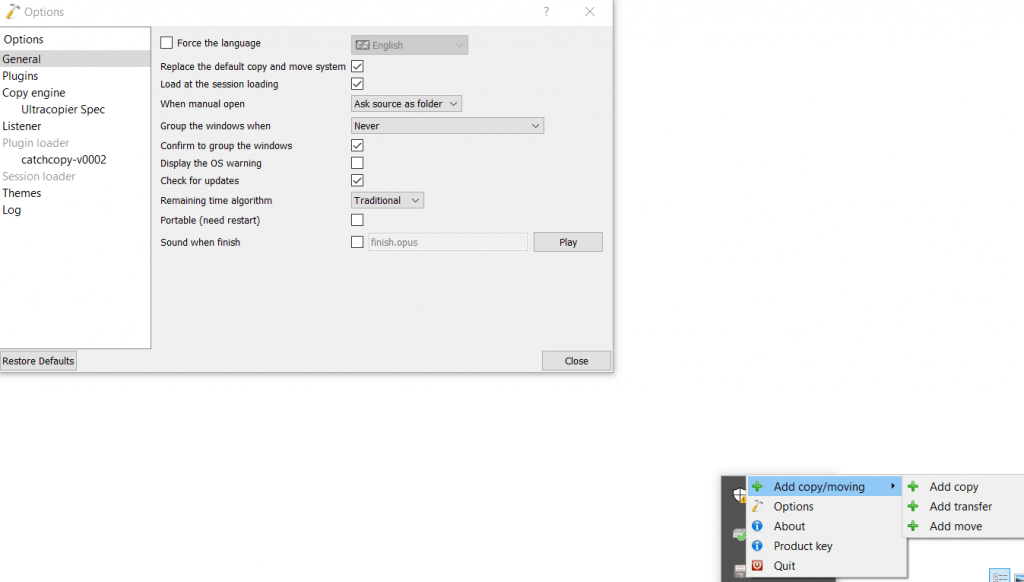Uncheck Load at the session loading
The height and width of the screenshot is (582, 1024).
(x=357, y=84)
